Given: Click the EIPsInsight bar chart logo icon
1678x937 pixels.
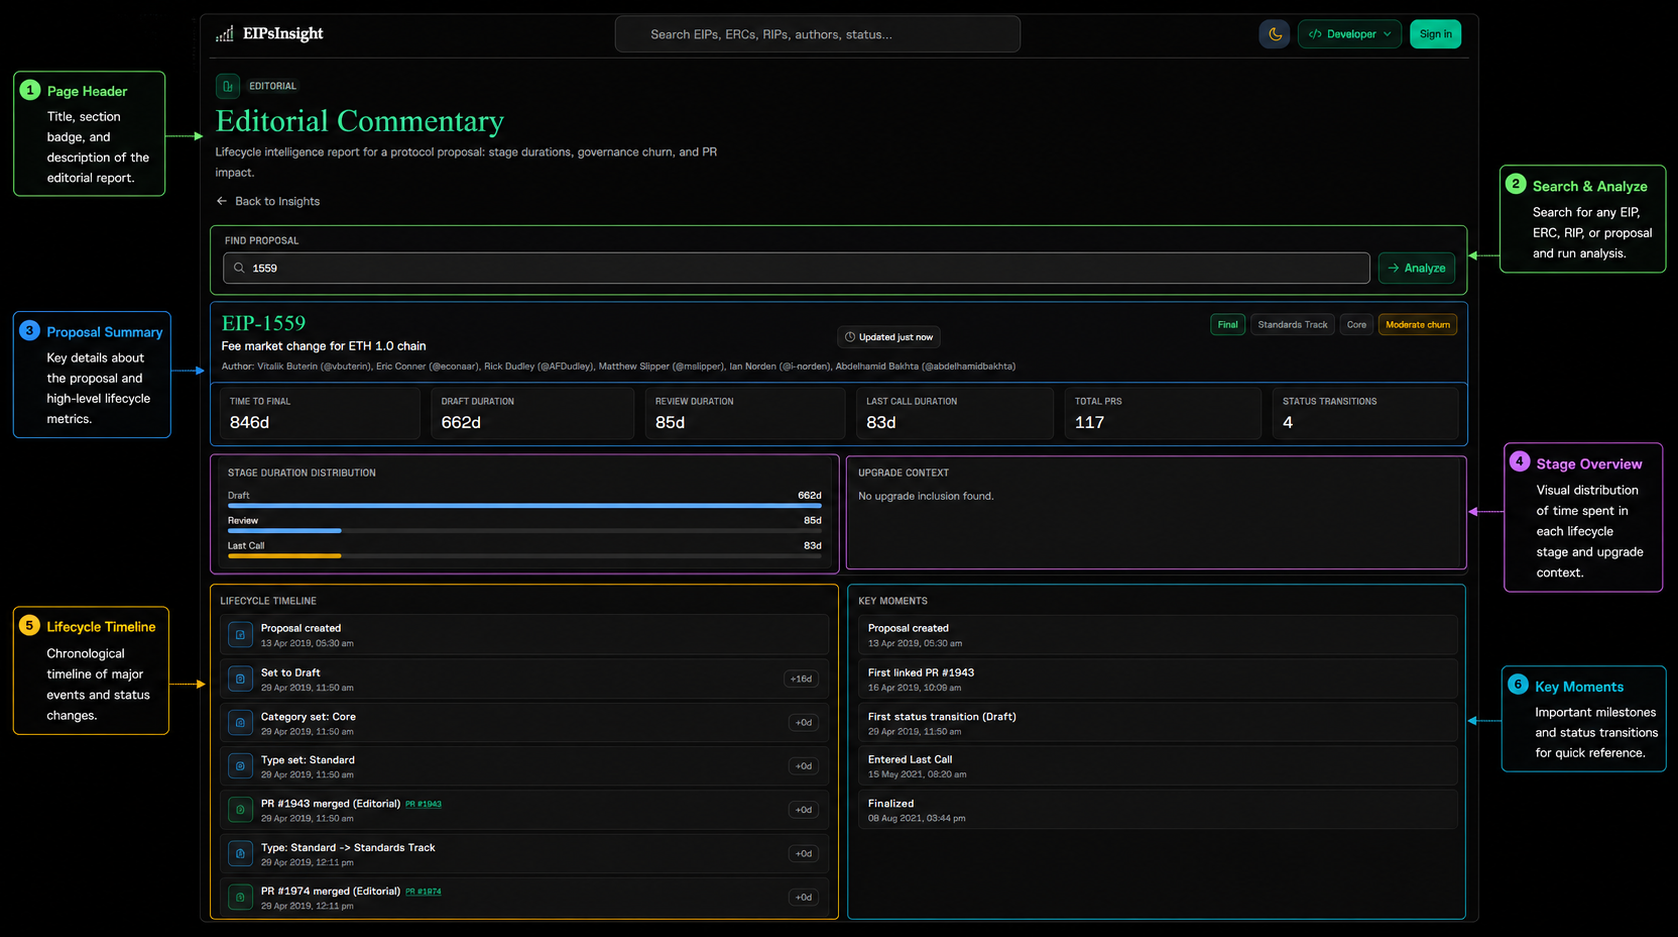Looking at the screenshot, I should coord(225,34).
